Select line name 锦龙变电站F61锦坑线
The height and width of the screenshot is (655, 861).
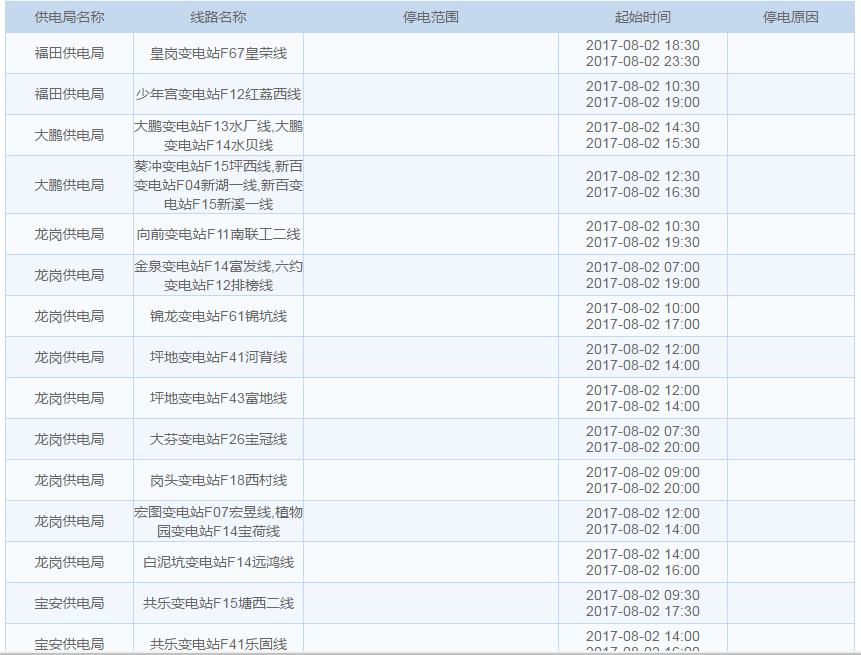(219, 316)
